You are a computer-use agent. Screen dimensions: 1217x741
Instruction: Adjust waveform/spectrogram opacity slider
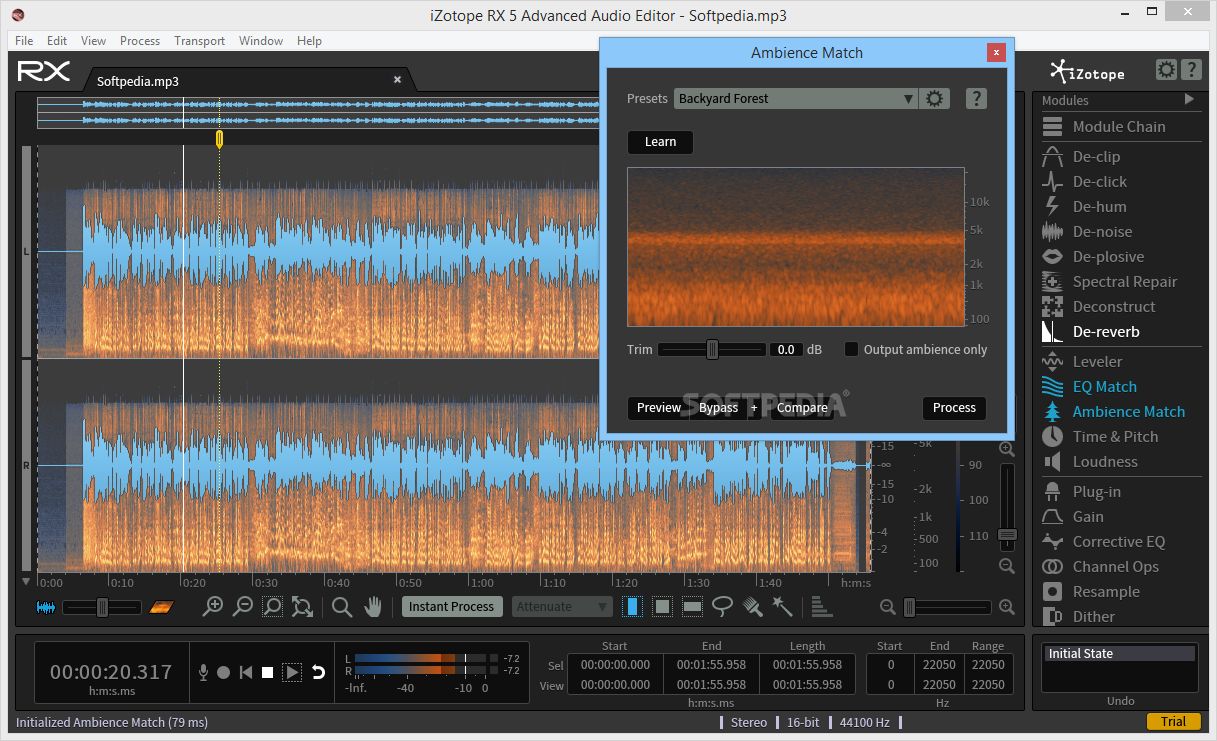(101, 607)
